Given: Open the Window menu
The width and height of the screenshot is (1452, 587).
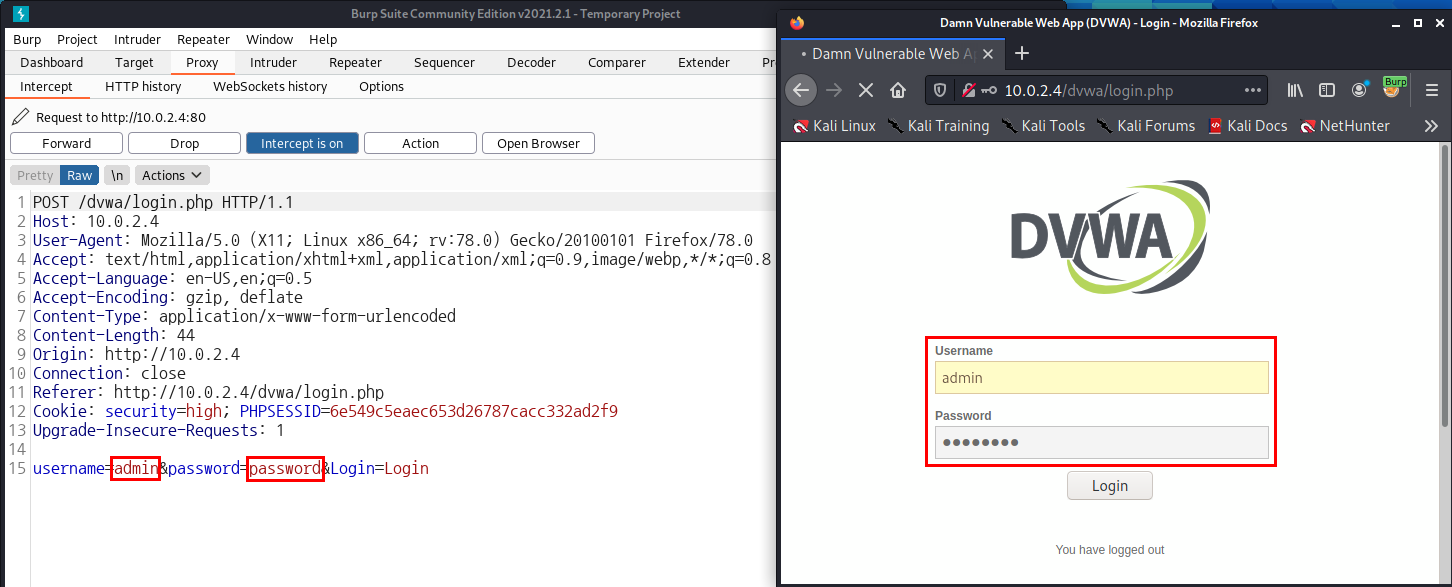Looking at the screenshot, I should tap(269, 39).
